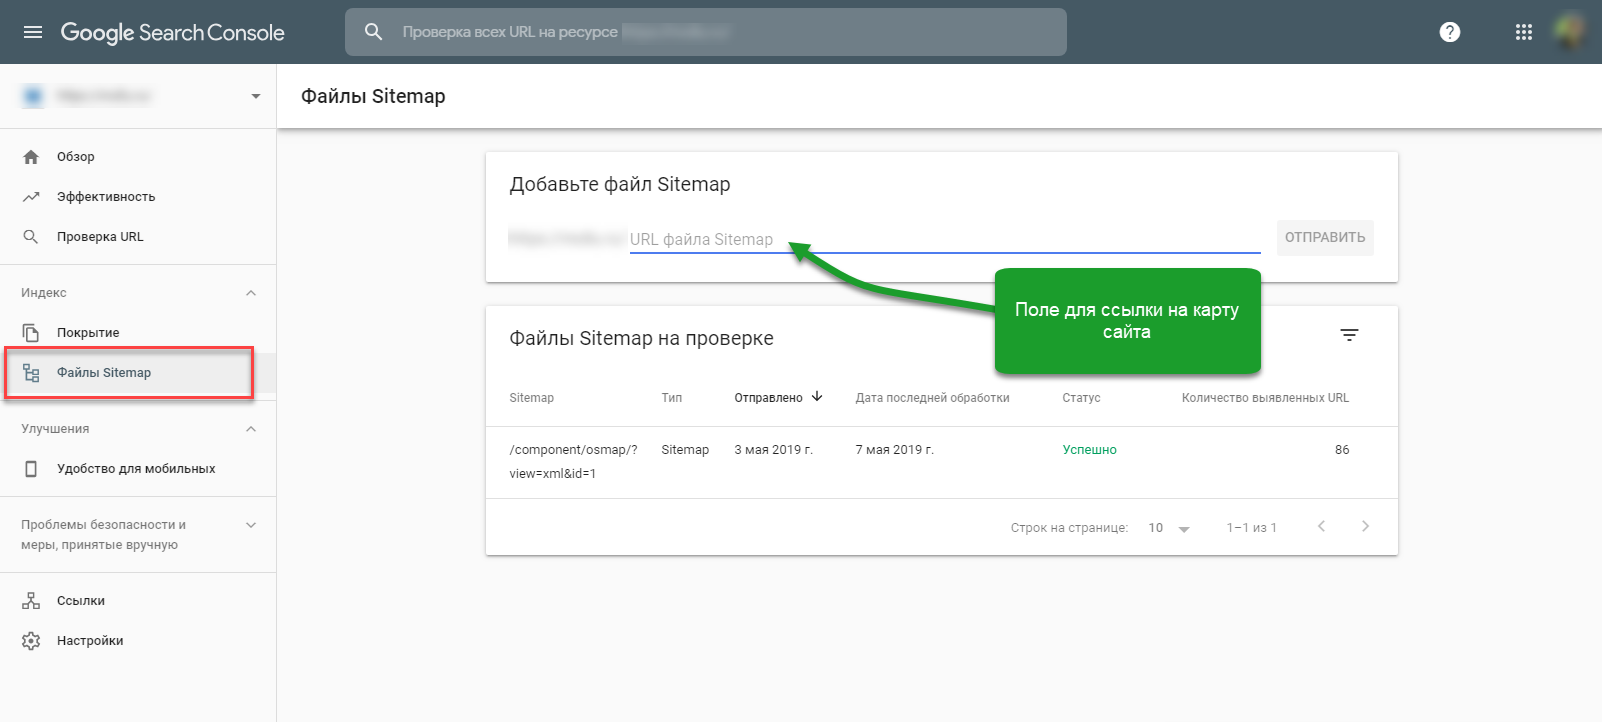This screenshot has height=722, width=1602.
Task: Click the Sitemap type cell in row
Action: [685, 450]
